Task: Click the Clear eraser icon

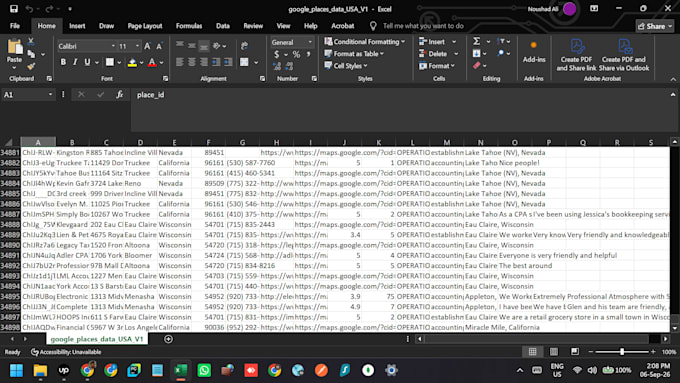Action: pyautogui.click(x=476, y=65)
